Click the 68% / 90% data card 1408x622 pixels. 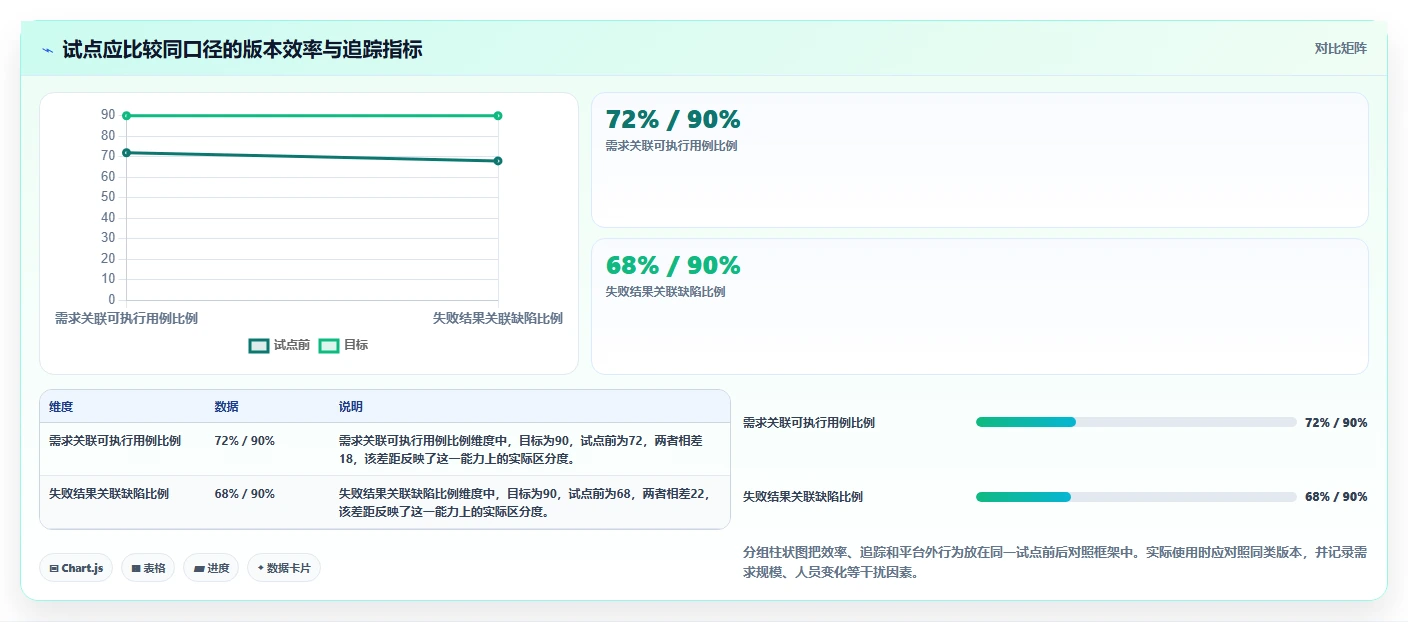979,306
